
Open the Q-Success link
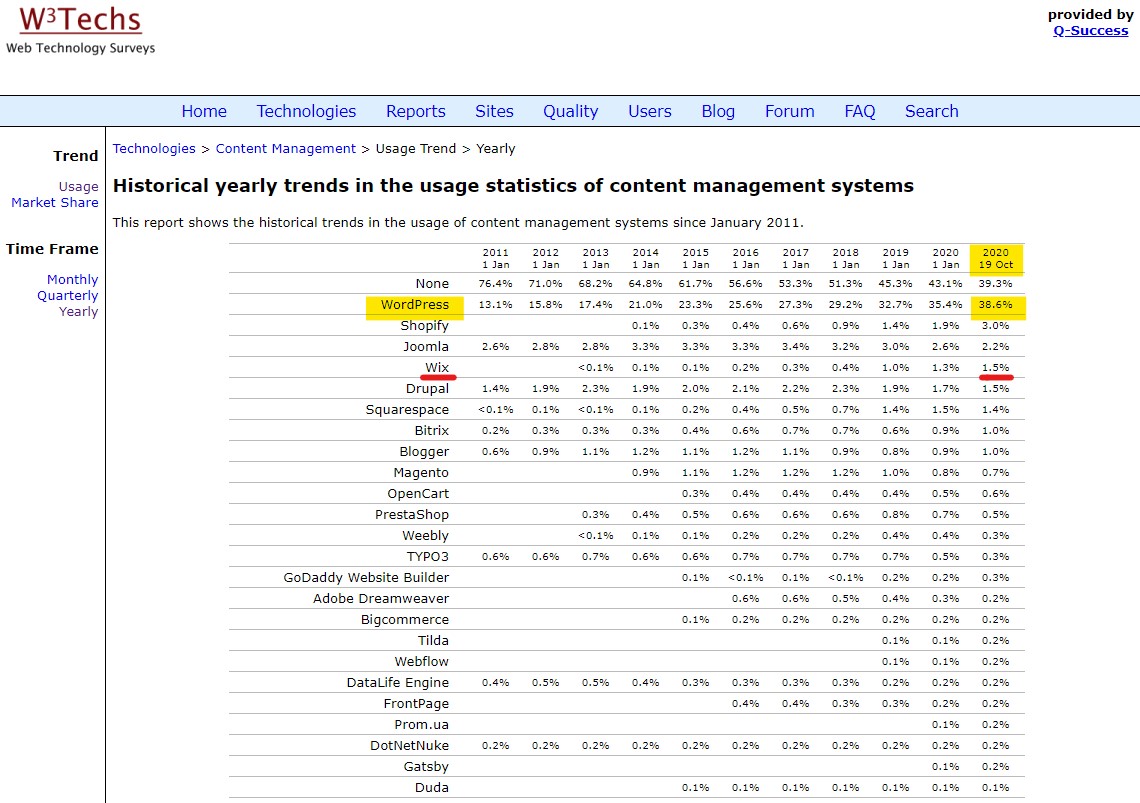point(1091,31)
